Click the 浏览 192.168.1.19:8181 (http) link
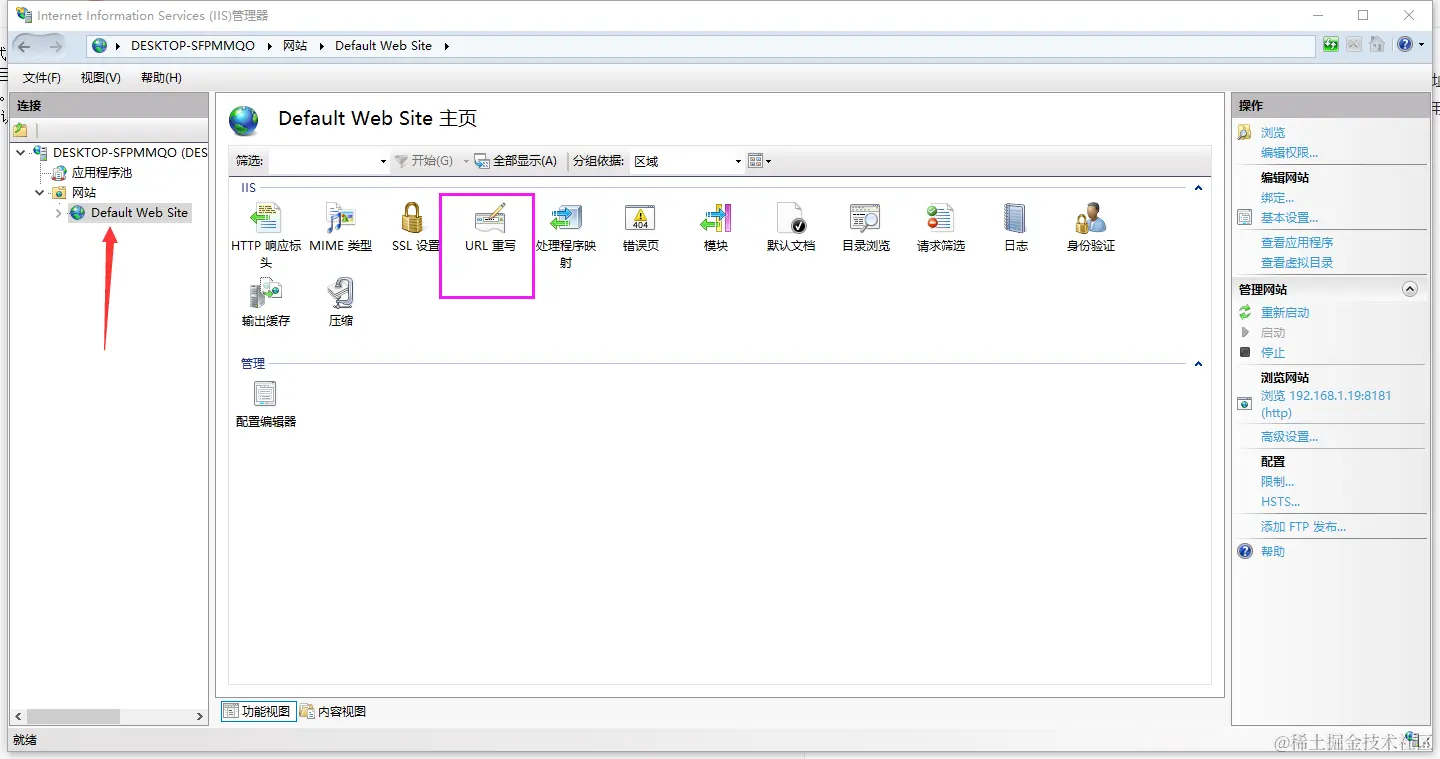Screen dimensions: 1440x759 click(1326, 404)
